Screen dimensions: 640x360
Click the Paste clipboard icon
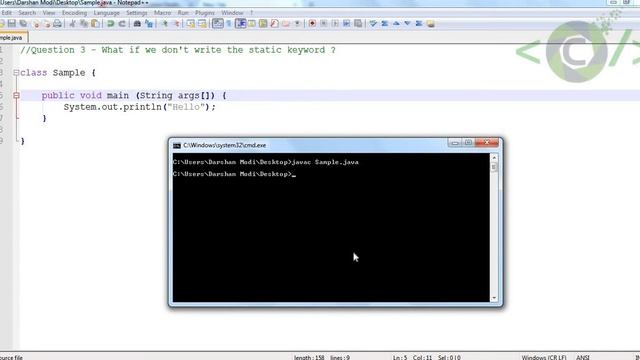(x=95, y=24)
